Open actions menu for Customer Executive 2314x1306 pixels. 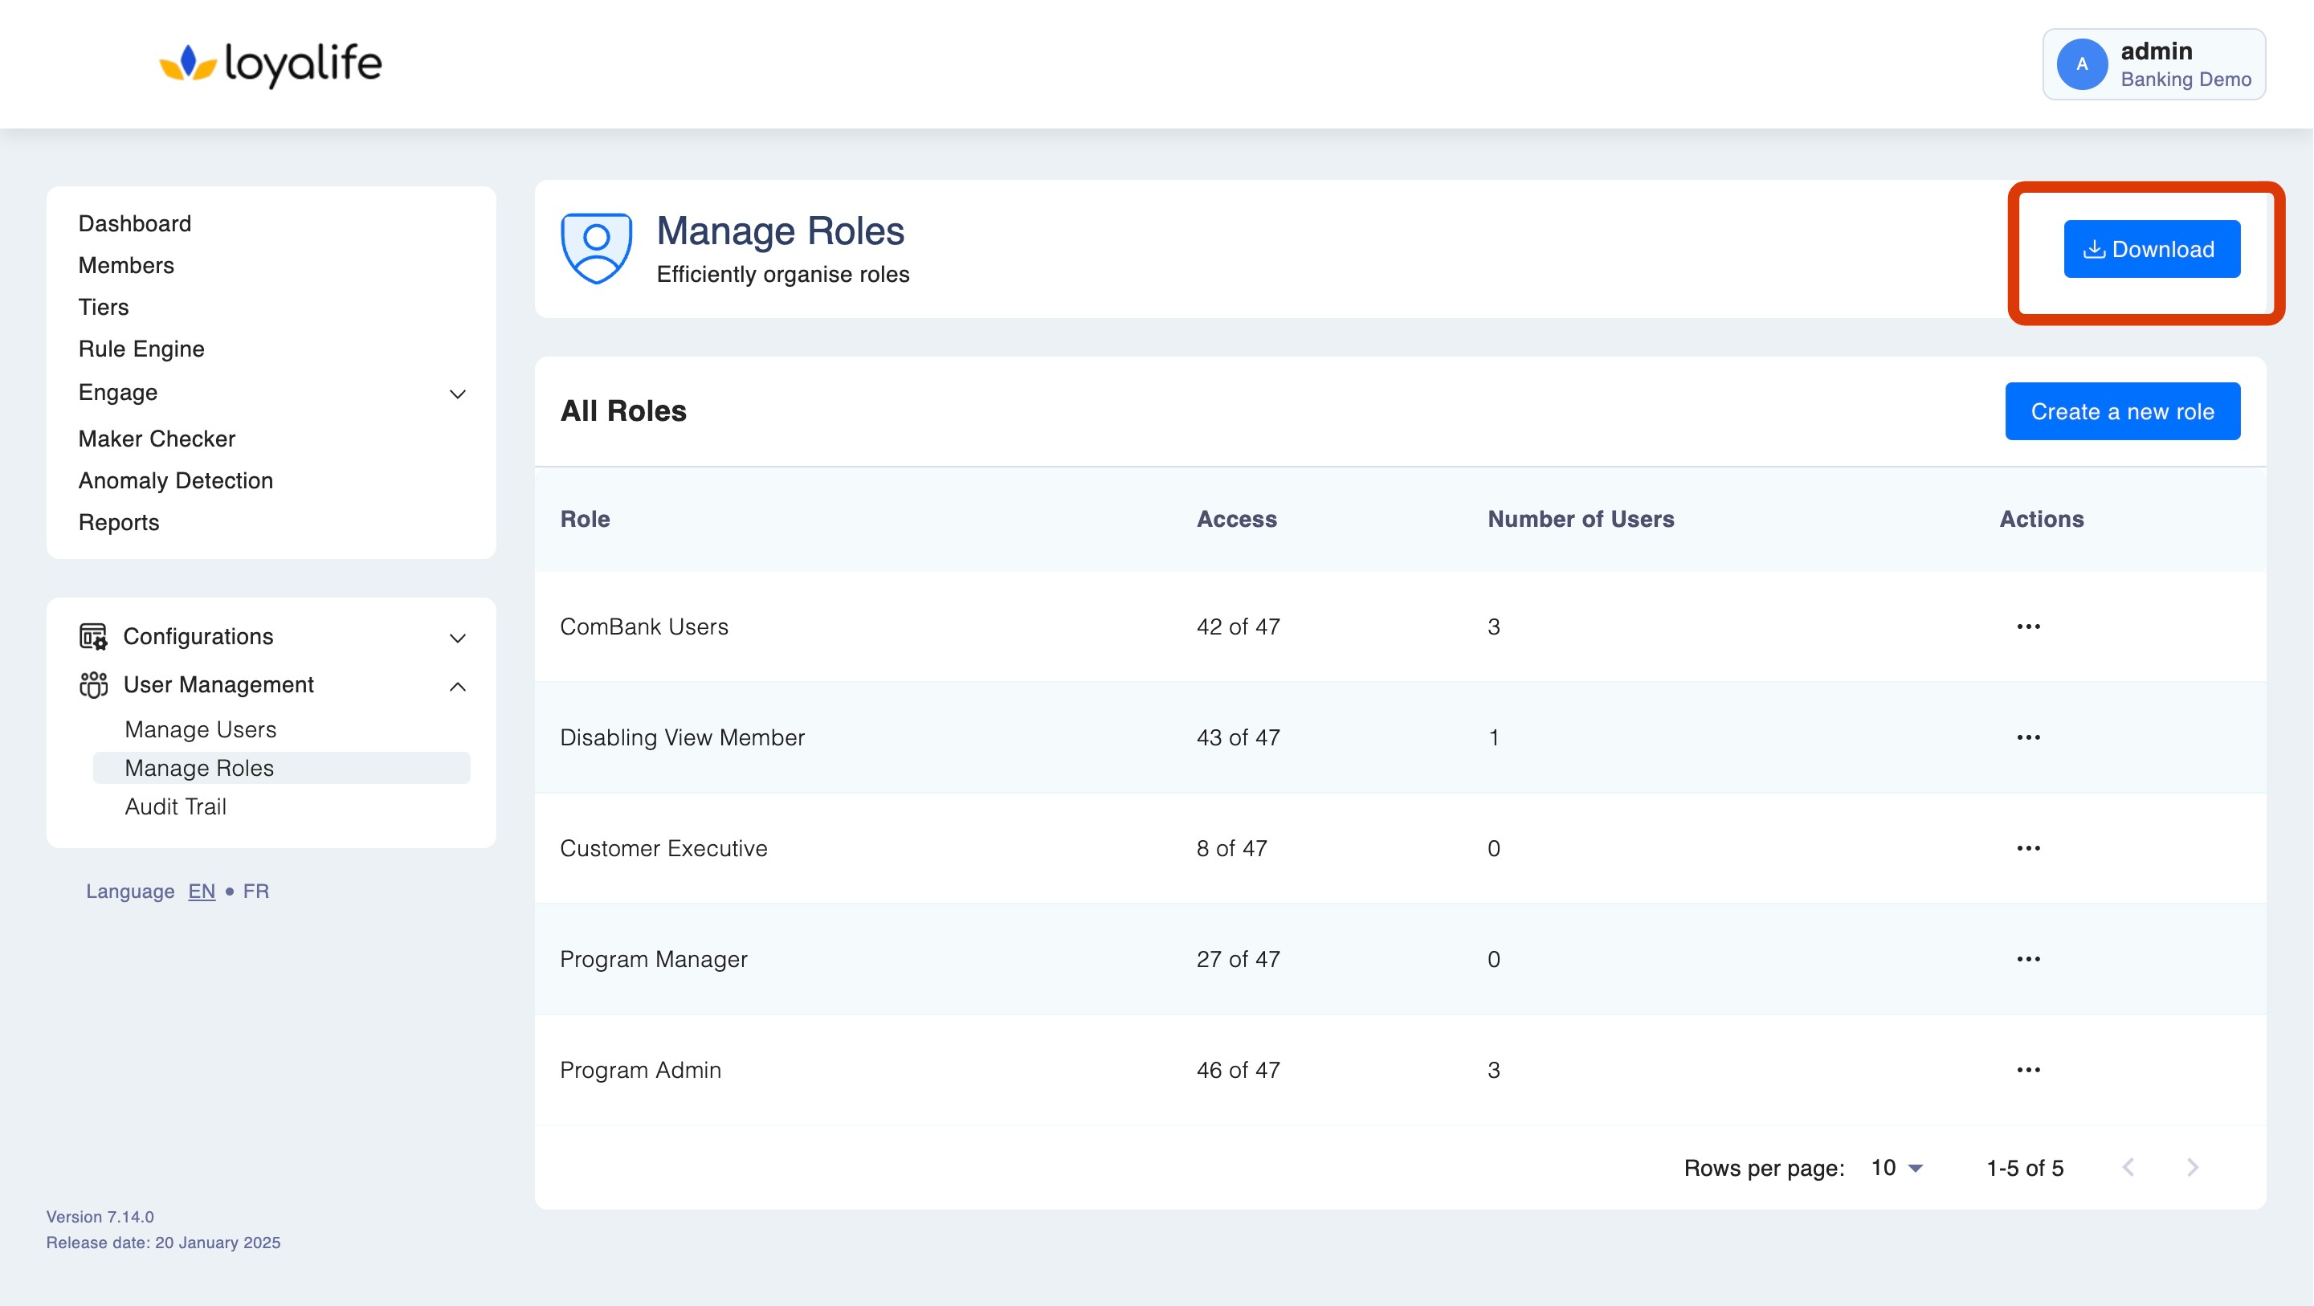click(x=2028, y=849)
